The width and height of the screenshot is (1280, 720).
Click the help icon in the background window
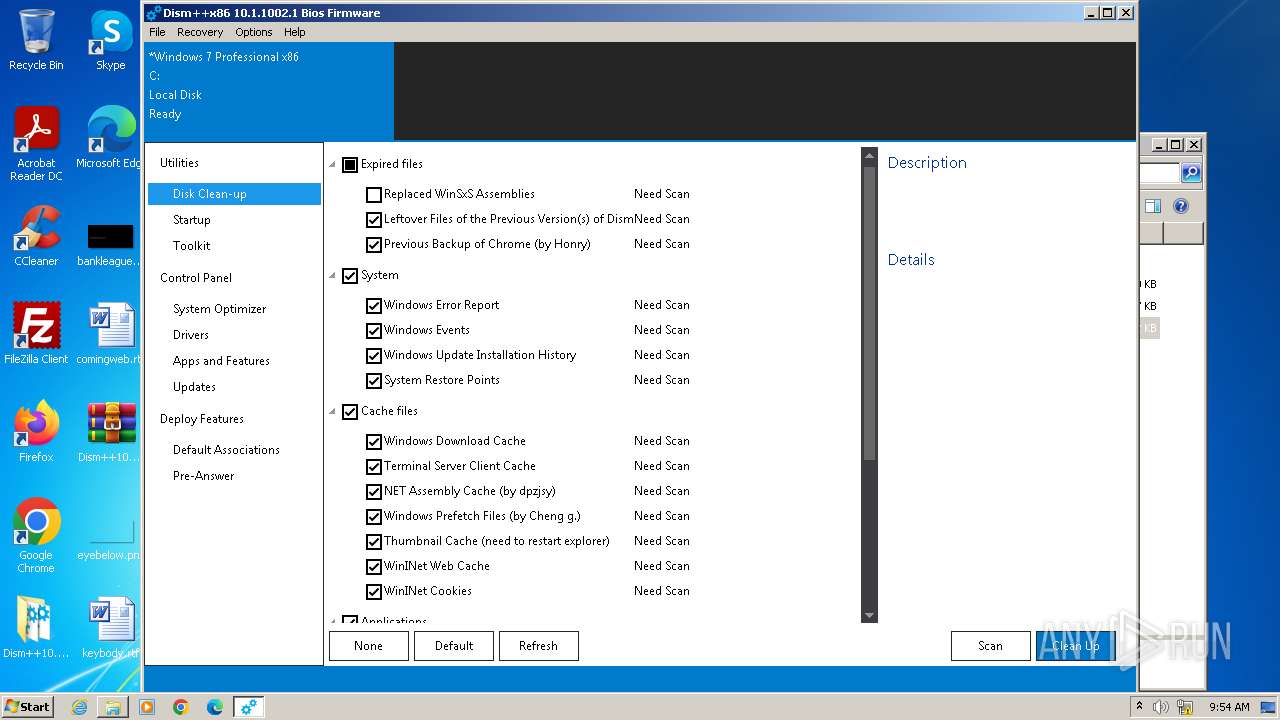tap(1181, 206)
